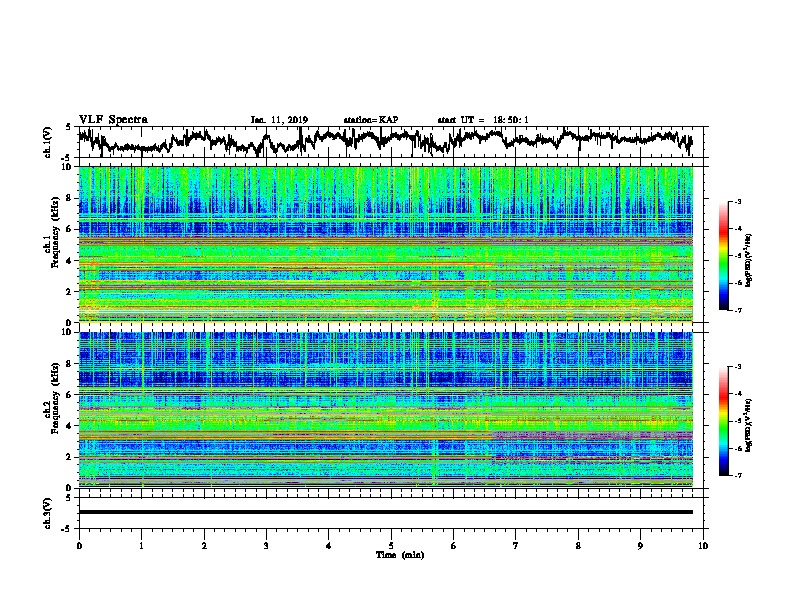Click inside the ch.1 spectrogram panel

pos(385,244)
